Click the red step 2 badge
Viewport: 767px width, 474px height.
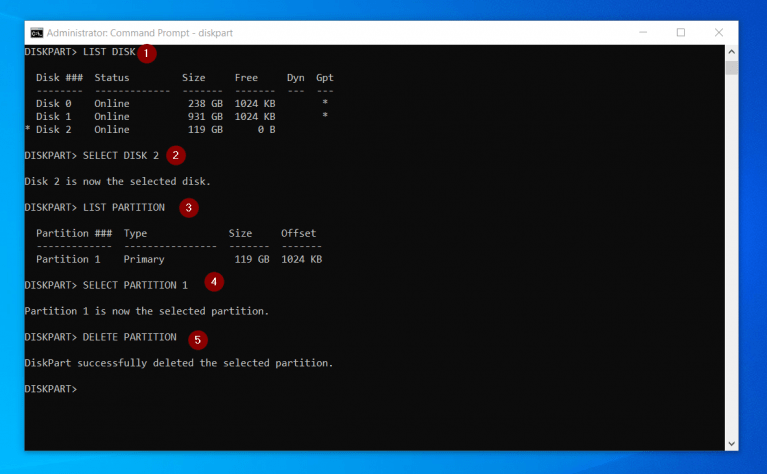175,155
